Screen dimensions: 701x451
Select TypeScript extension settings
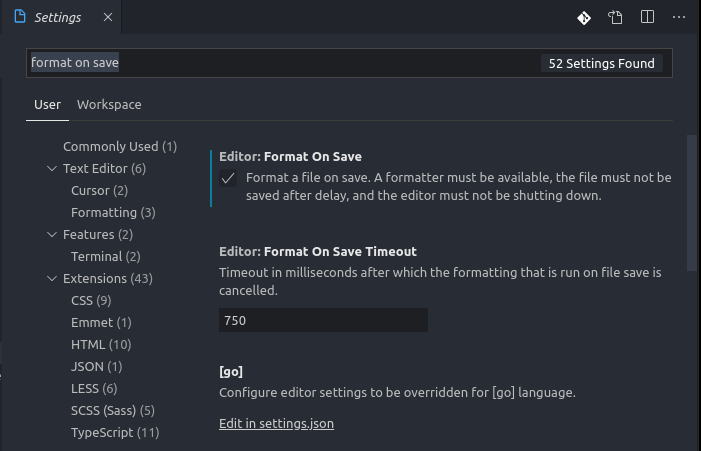(114, 433)
